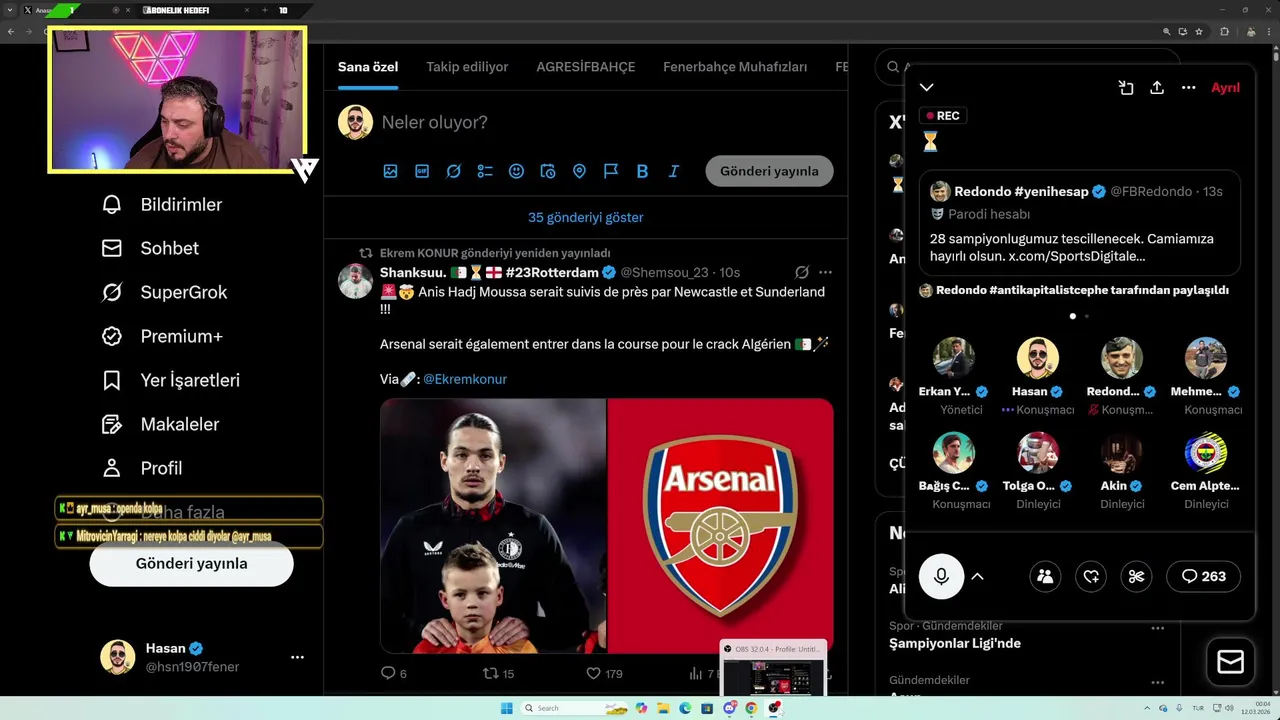
Task: Open more options on Shanksuu post
Action: (x=825, y=272)
